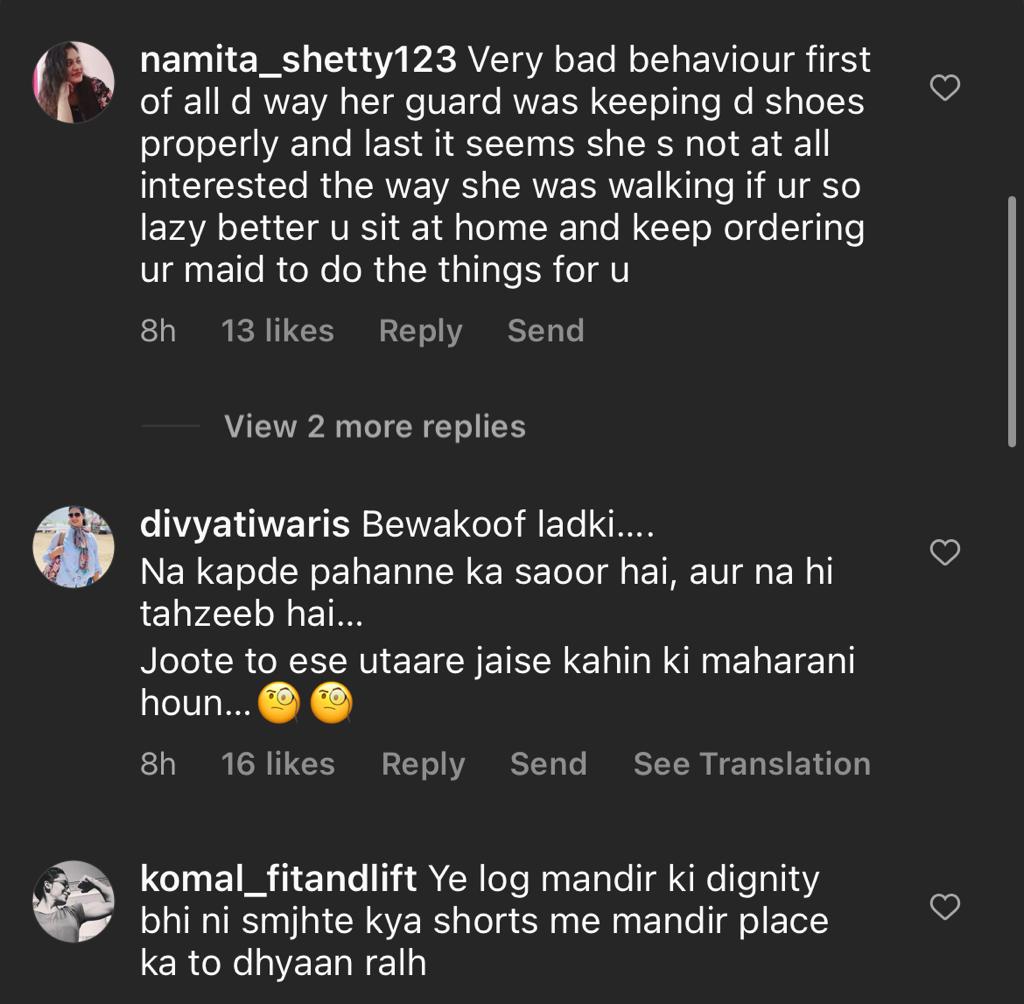This screenshot has width=1024, height=1004.
Task: Open komal_fitandlift's profile picture
Action: tap(74, 901)
